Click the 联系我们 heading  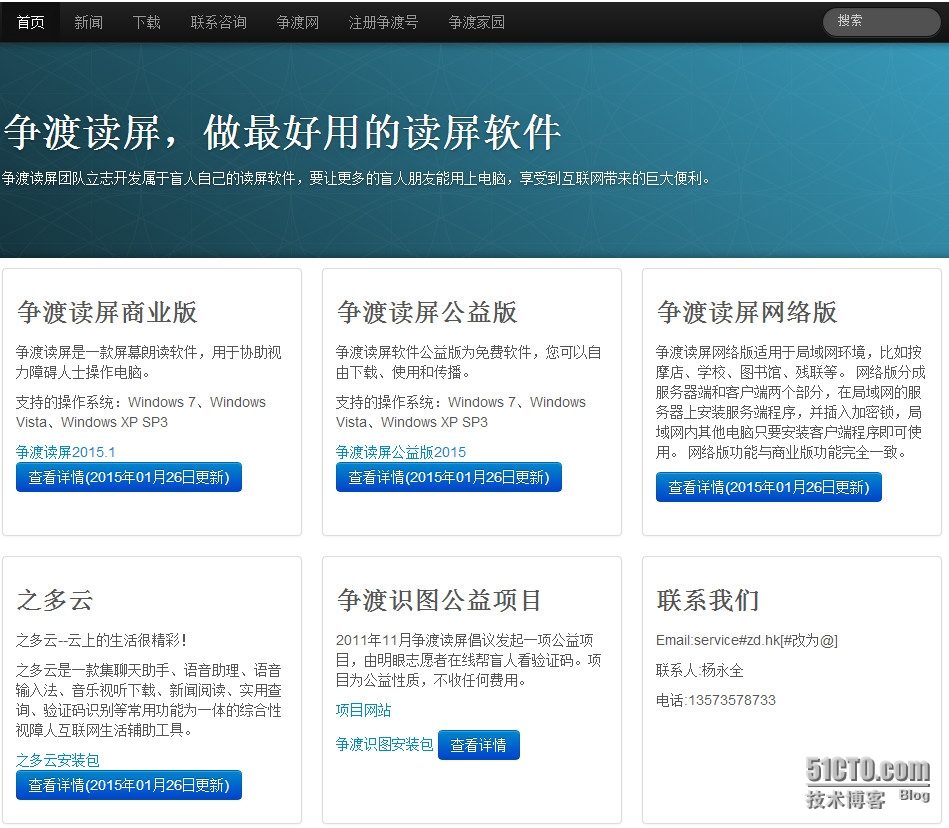[708, 600]
